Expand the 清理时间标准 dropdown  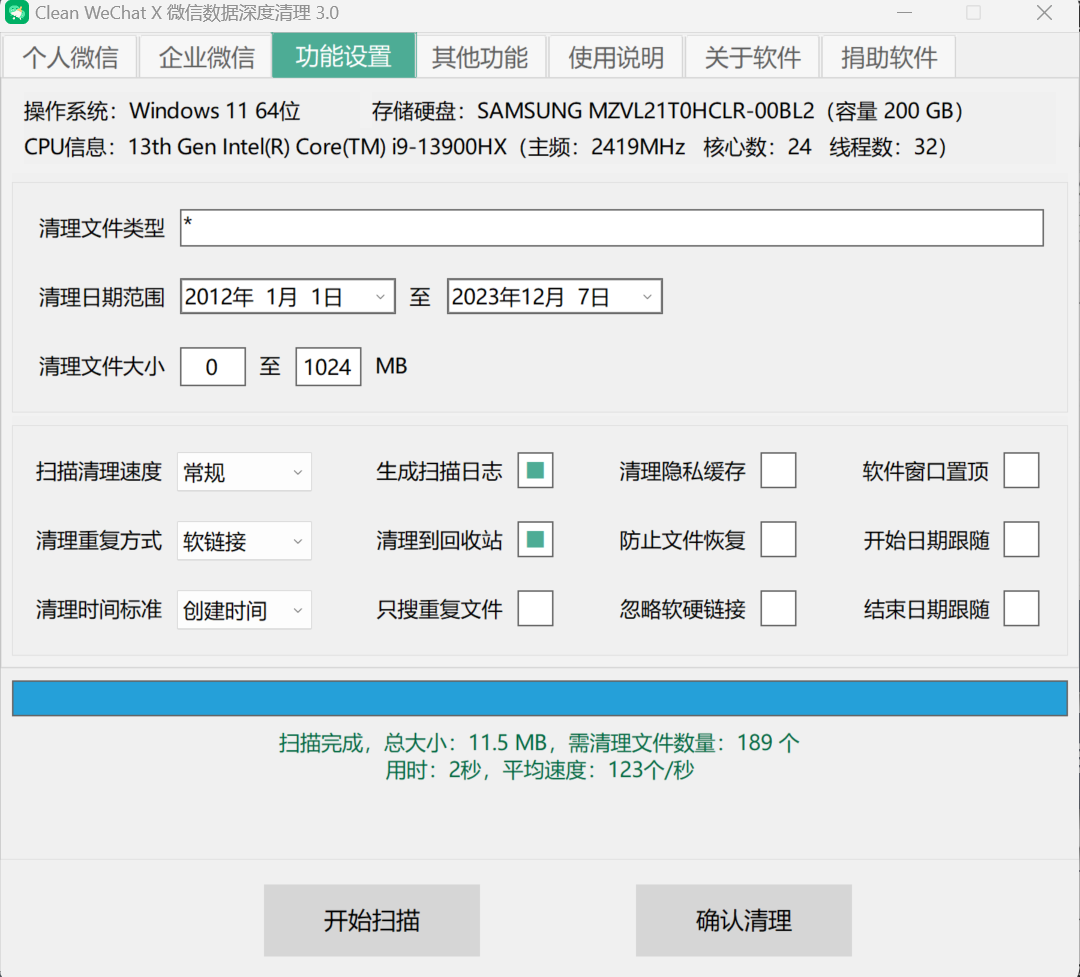pyautogui.click(x=244, y=610)
